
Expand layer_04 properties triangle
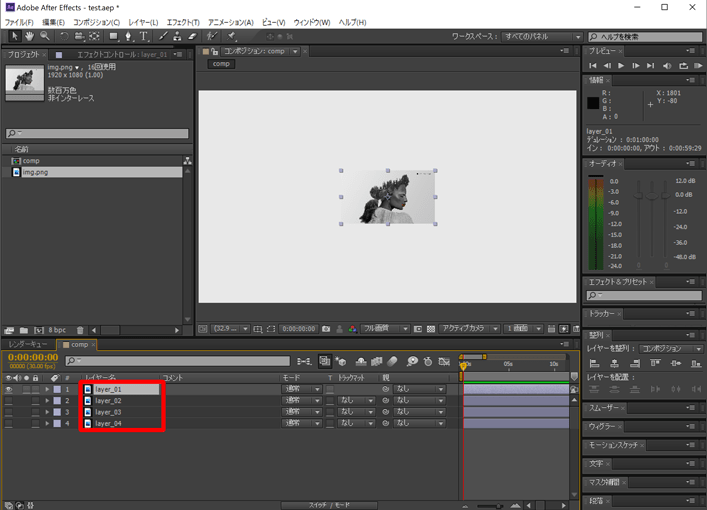pyautogui.click(x=47, y=423)
